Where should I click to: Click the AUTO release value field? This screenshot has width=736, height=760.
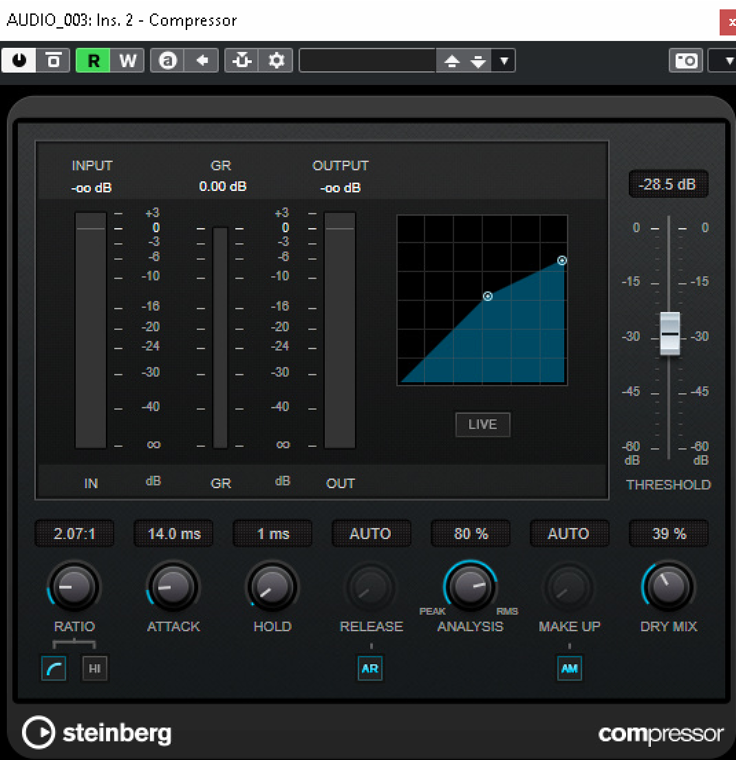click(371, 534)
